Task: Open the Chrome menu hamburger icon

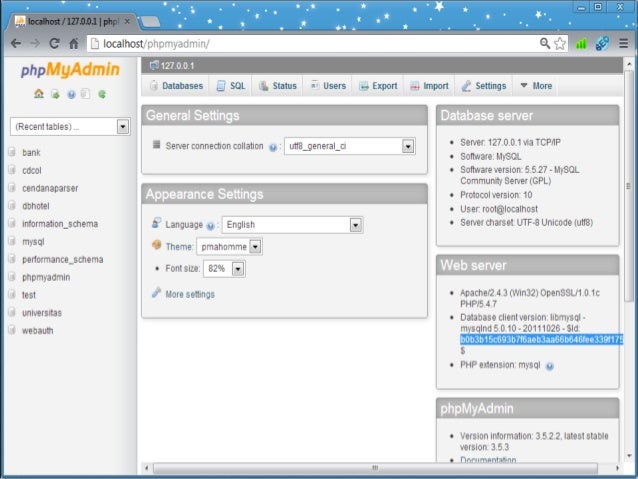Action: coord(623,43)
